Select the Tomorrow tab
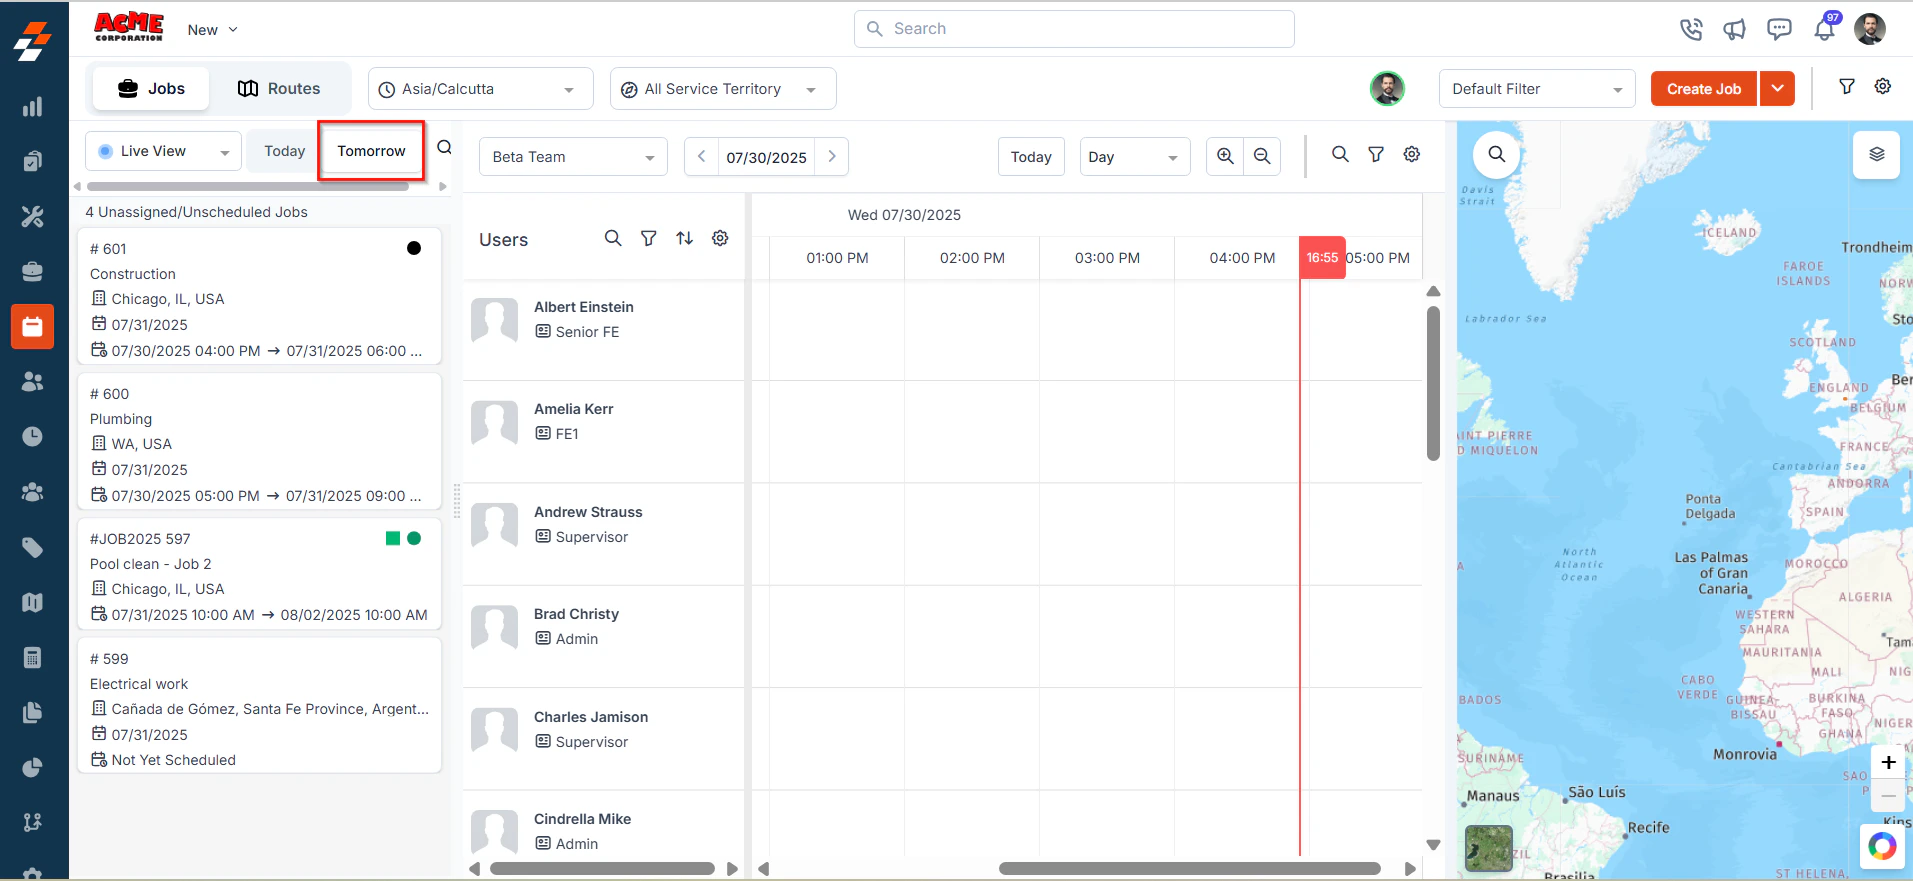The height and width of the screenshot is (881, 1913). (x=371, y=151)
